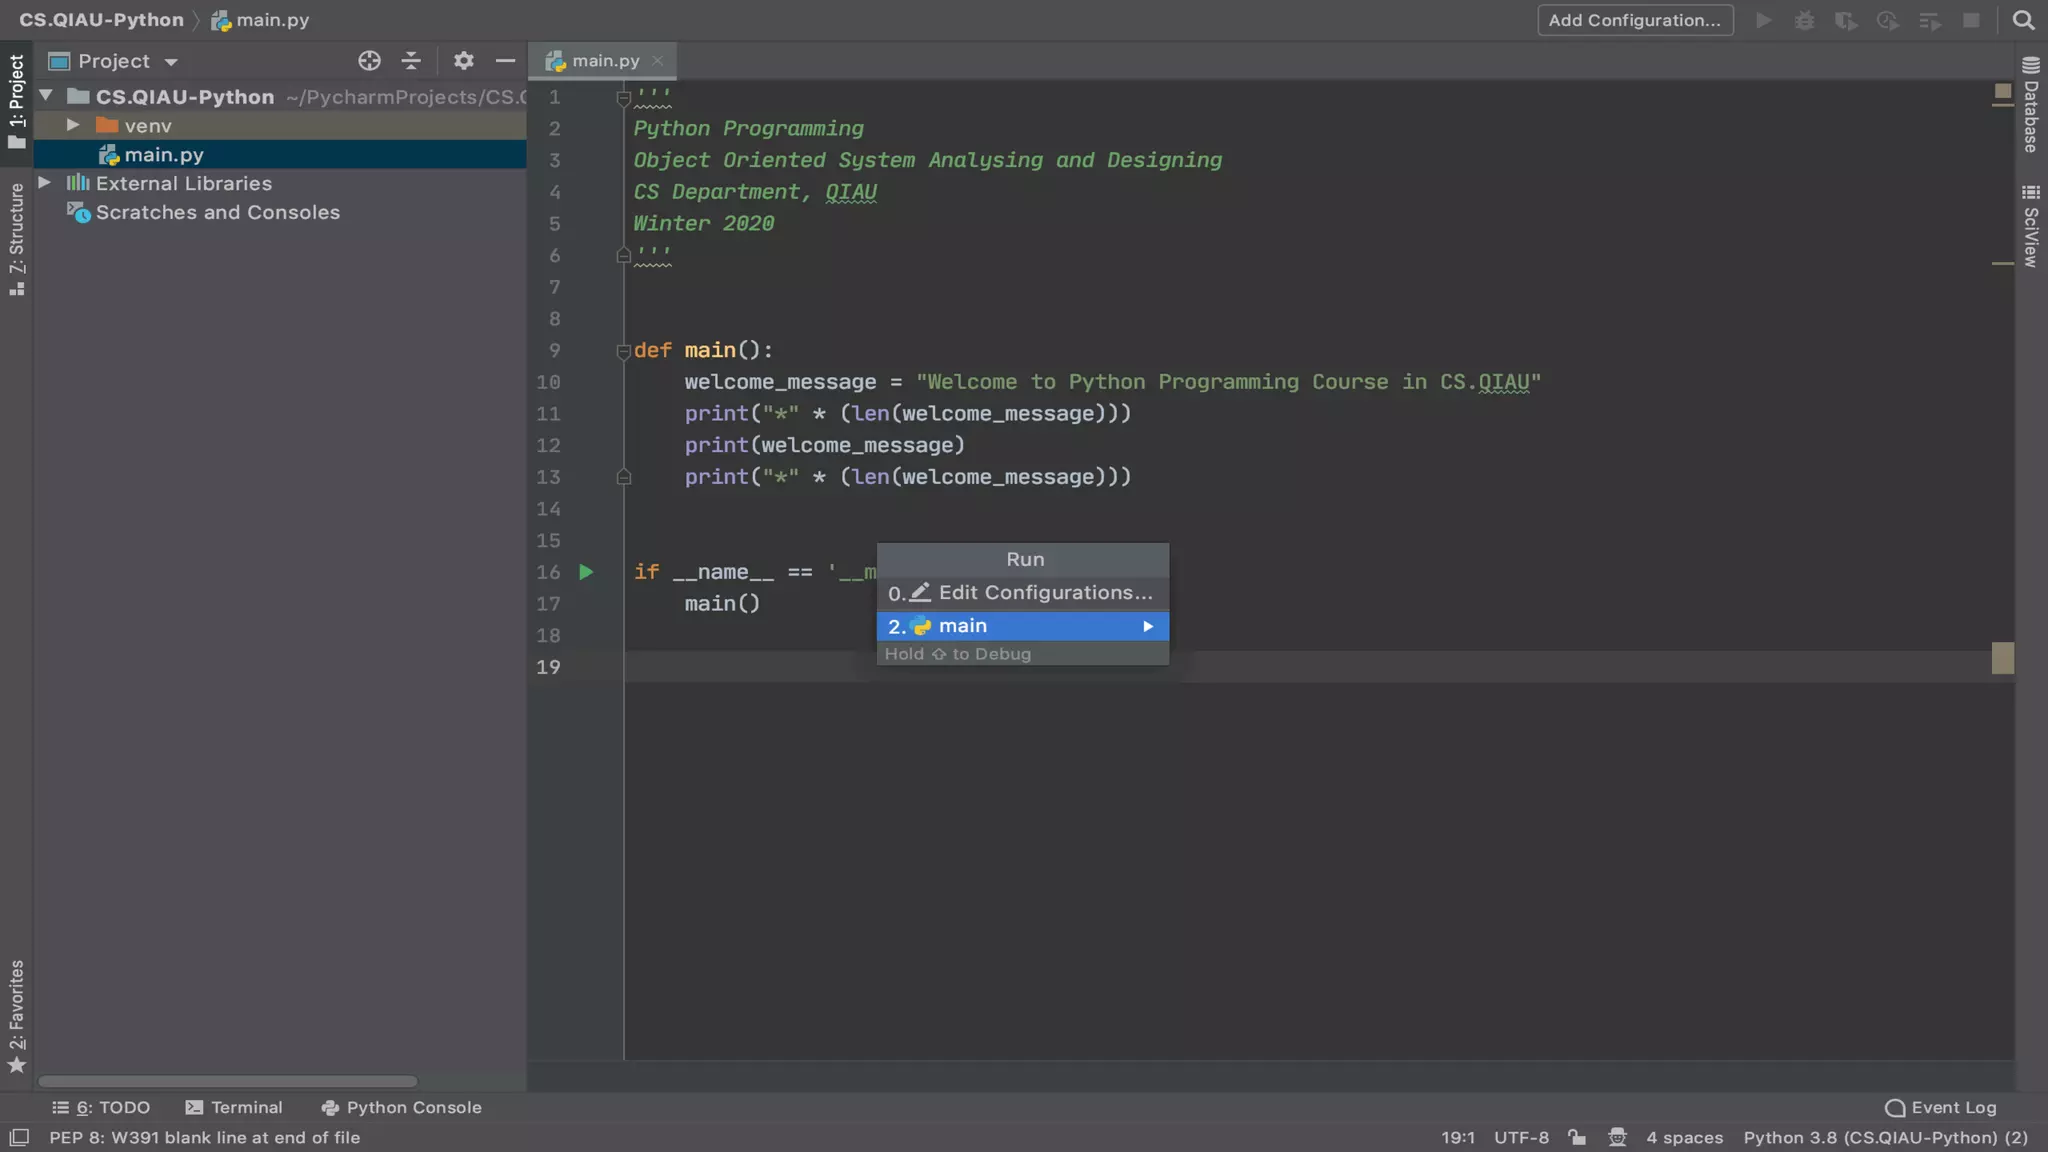The image size is (2048, 1152).
Task: Open the Project view dropdown
Action: [x=171, y=62]
